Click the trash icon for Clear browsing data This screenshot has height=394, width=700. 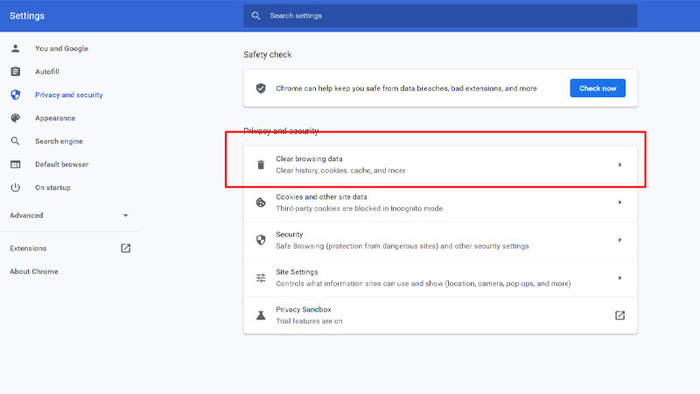[261, 165]
